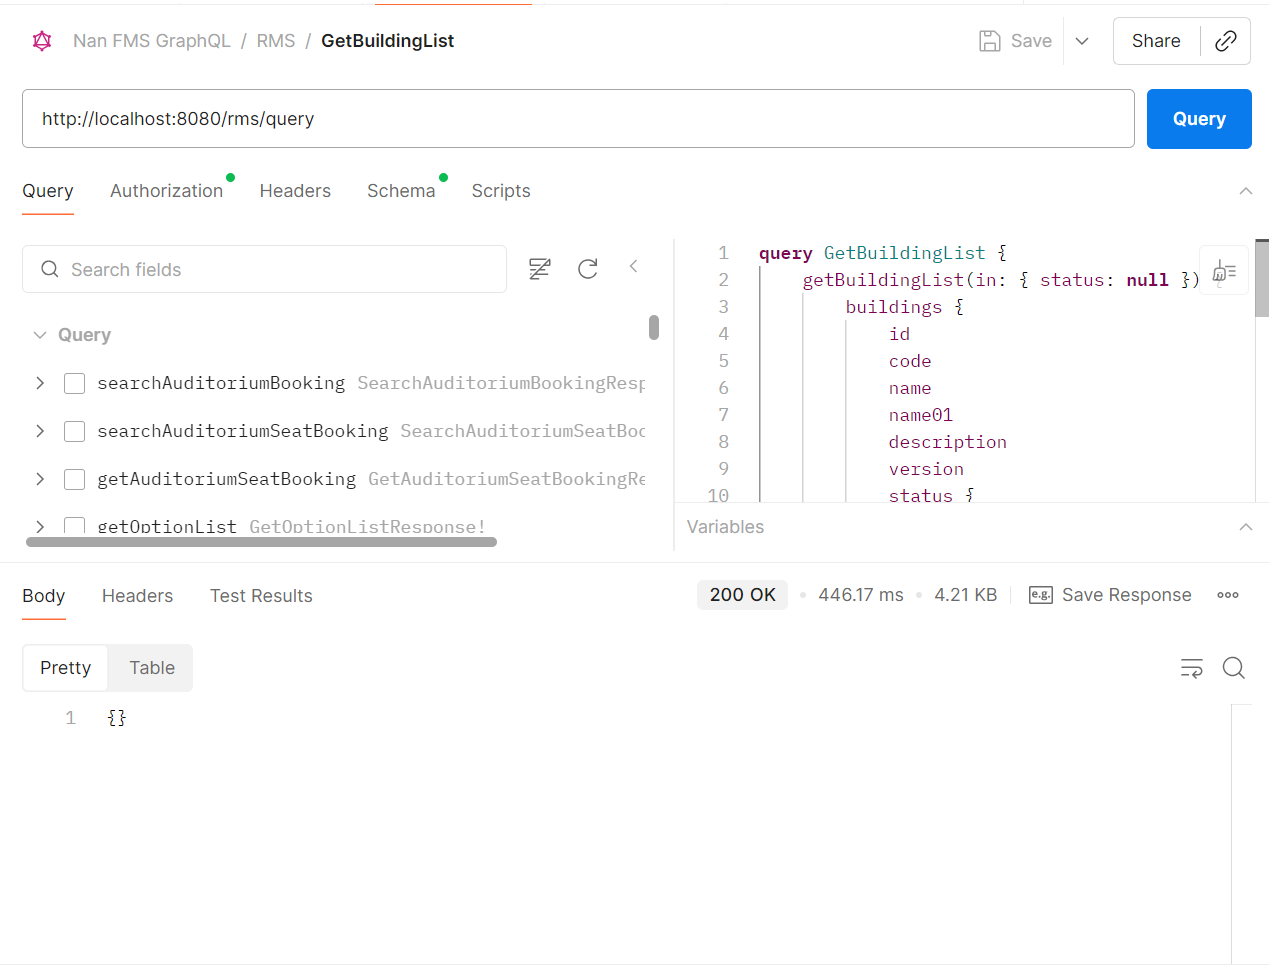The height and width of the screenshot is (965, 1269).
Task: Expand the searchAuditoriumBooking tree node
Action: [x=40, y=383]
